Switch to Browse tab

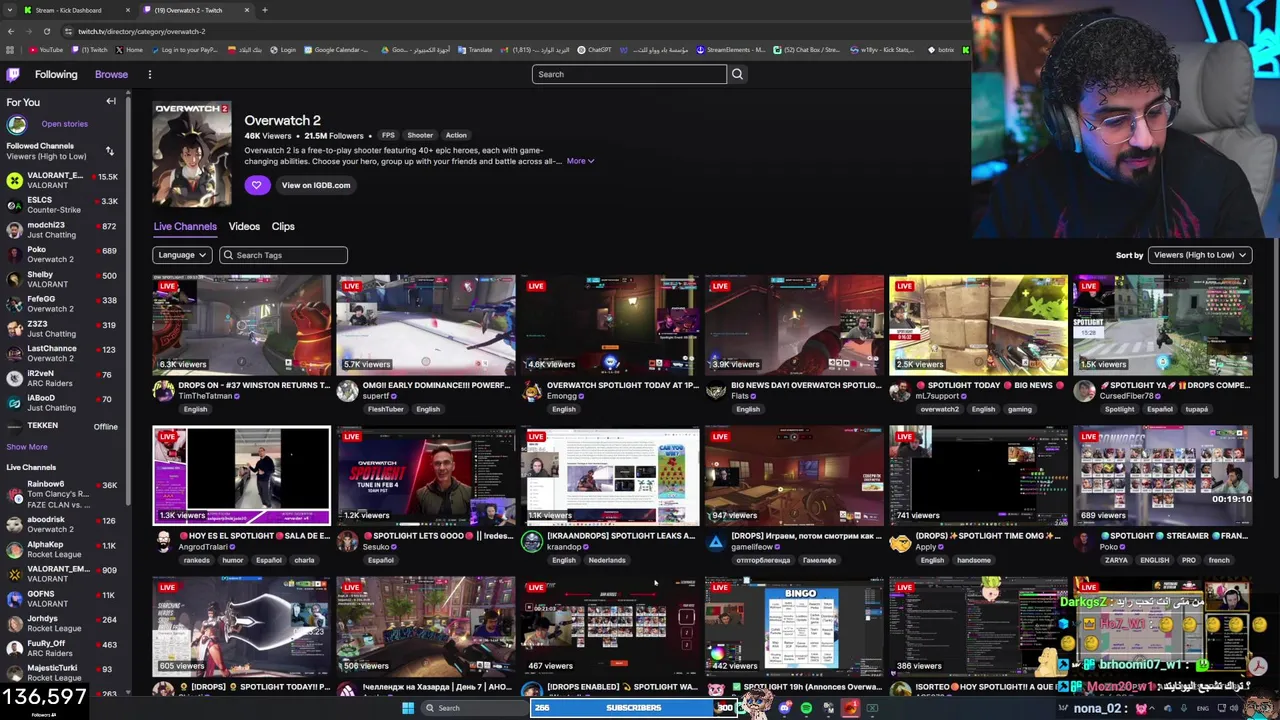(111, 74)
